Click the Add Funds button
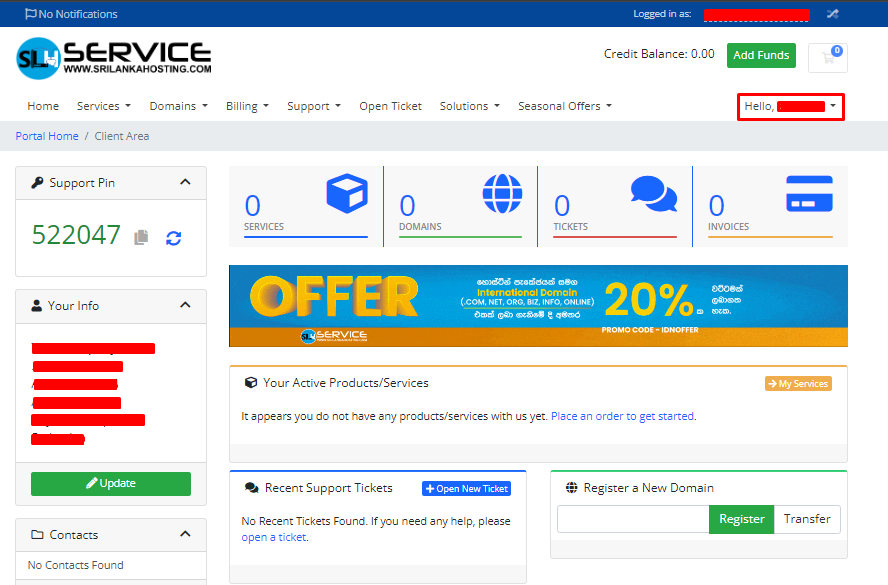Viewport: 888px width, 585px height. click(x=761, y=56)
